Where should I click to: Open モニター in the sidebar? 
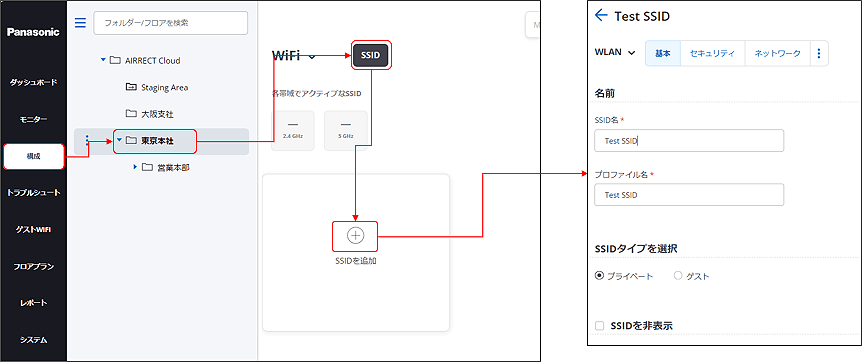point(33,119)
